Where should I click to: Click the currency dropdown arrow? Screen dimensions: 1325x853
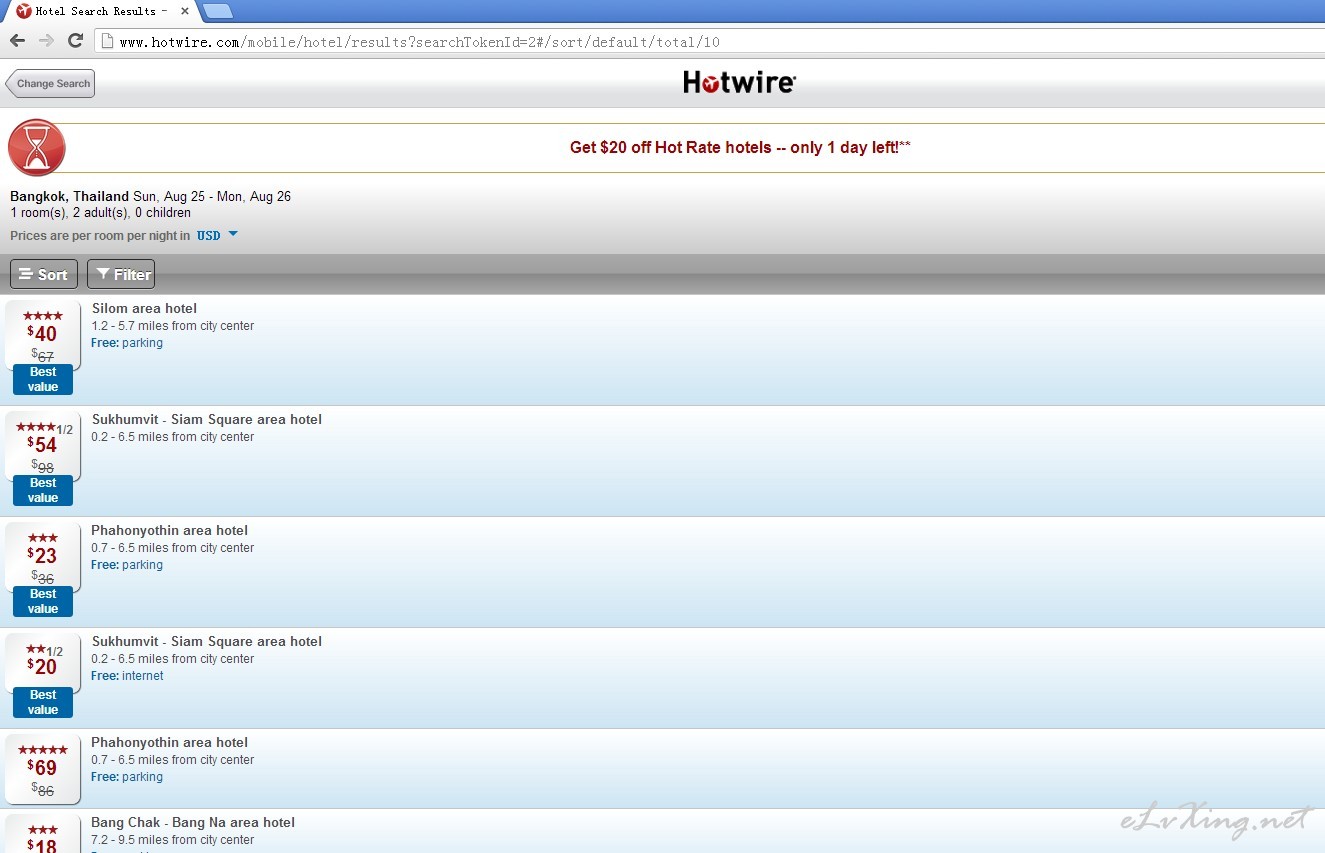233,234
